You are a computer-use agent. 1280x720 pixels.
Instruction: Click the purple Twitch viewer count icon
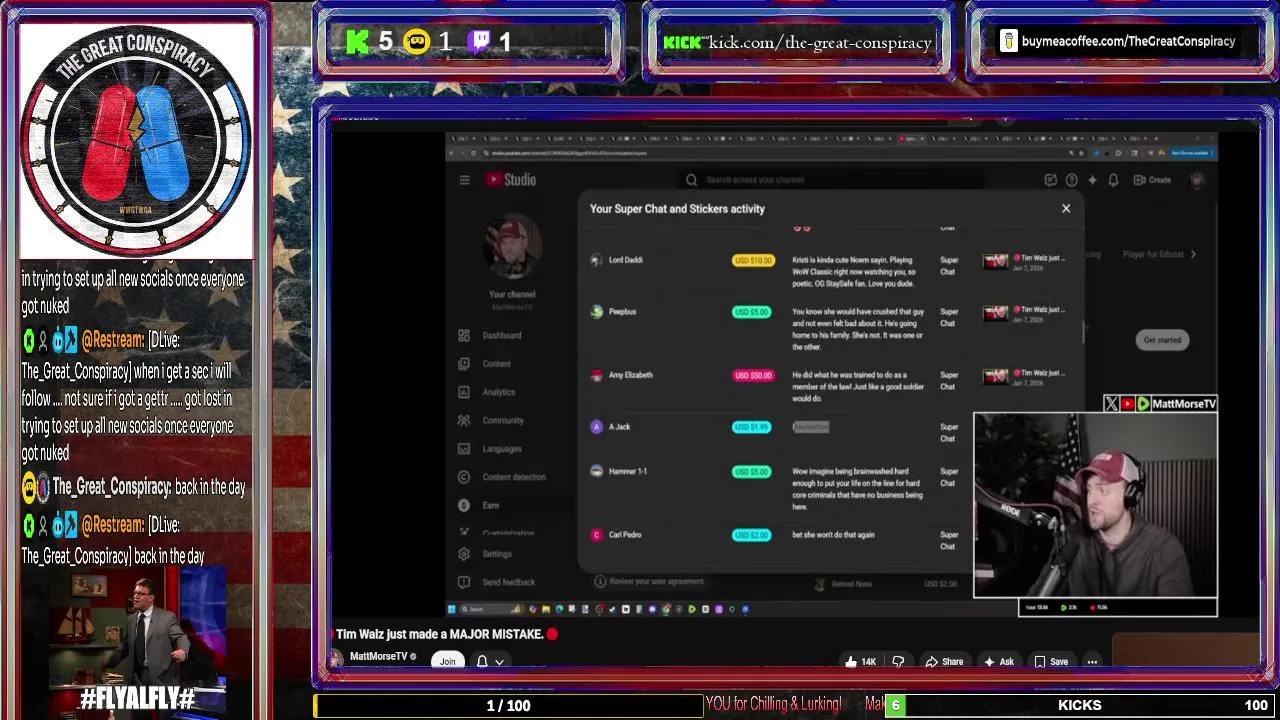(x=480, y=42)
